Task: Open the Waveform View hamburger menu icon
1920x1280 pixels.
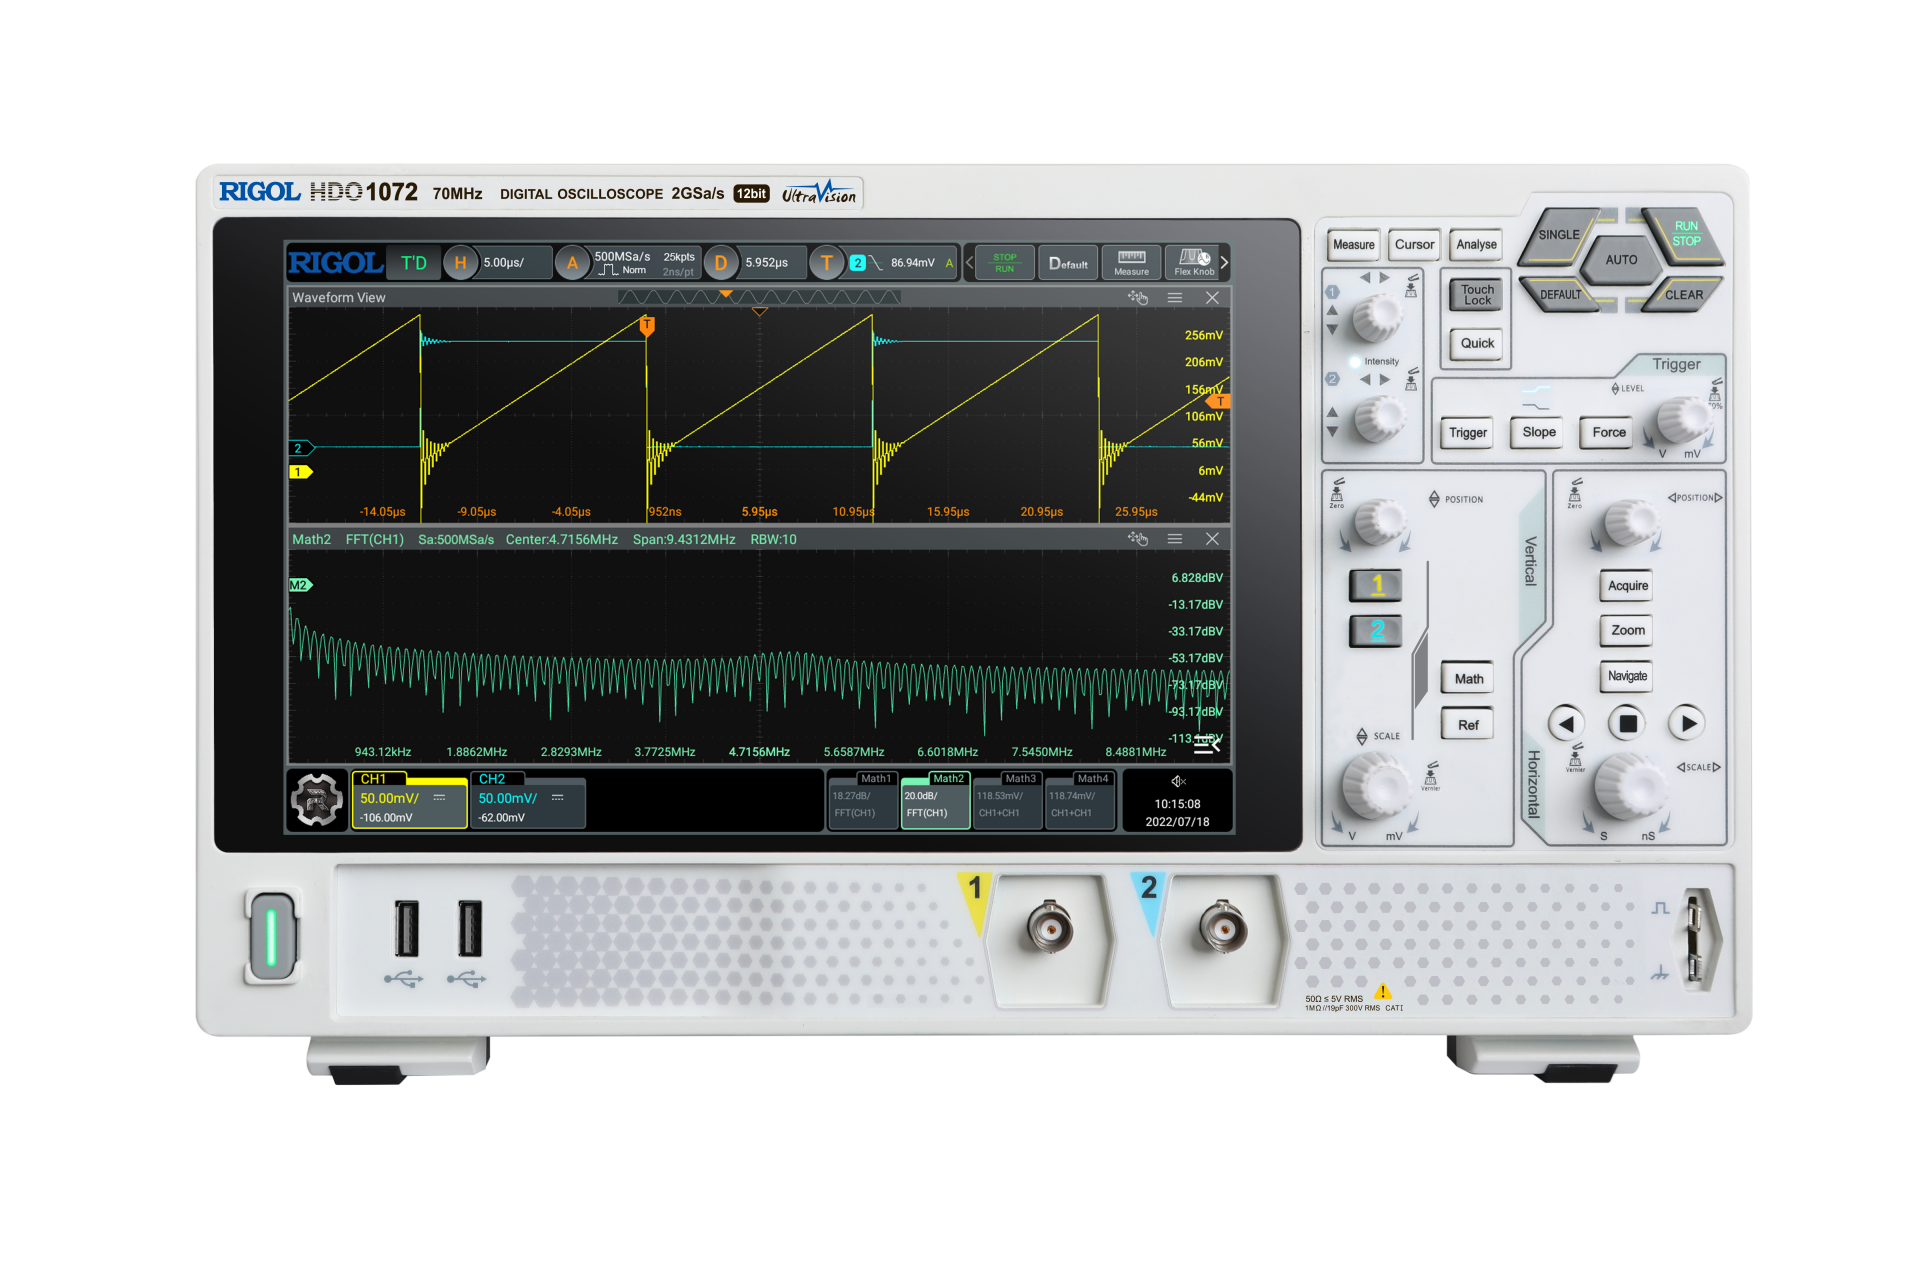Action: coord(1175,297)
